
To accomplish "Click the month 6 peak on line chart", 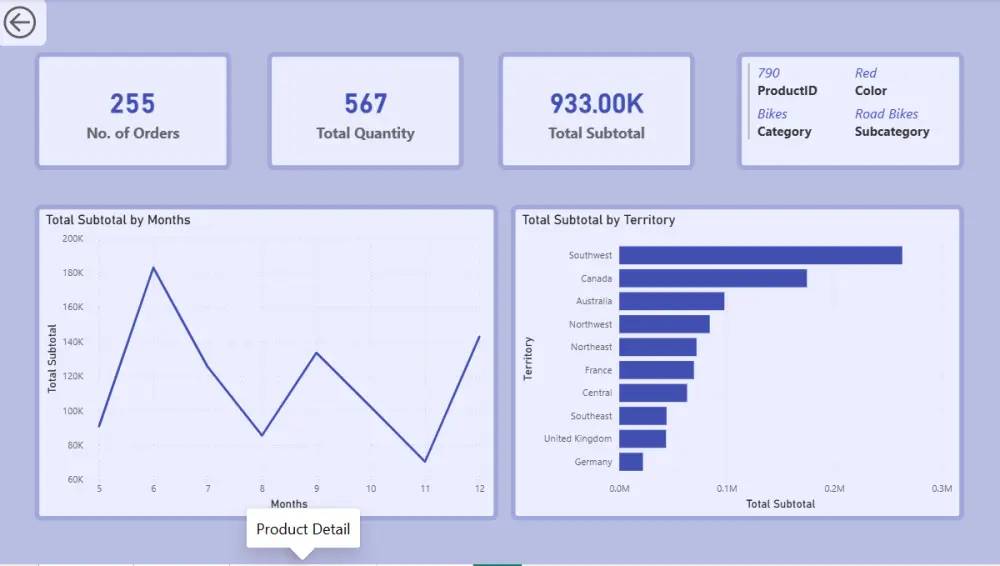I will point(153,268).
